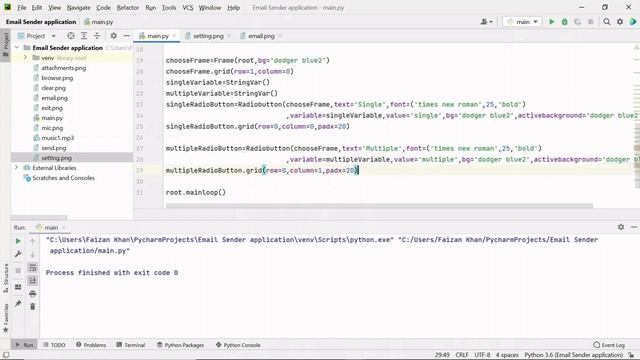Collapse all icon in Project panel
Viewport: 640px width, 360px height.
pos(97,36)
